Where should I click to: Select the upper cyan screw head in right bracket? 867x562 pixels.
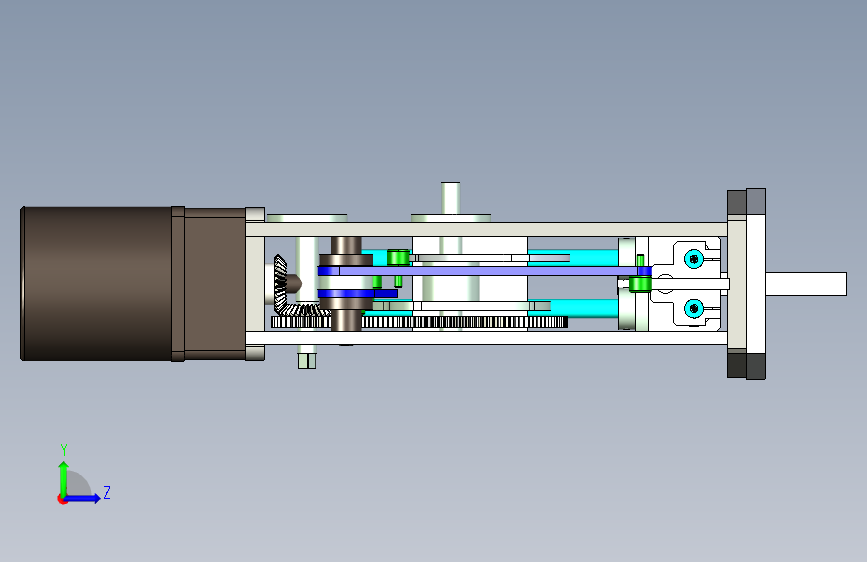tap(694, 258)
